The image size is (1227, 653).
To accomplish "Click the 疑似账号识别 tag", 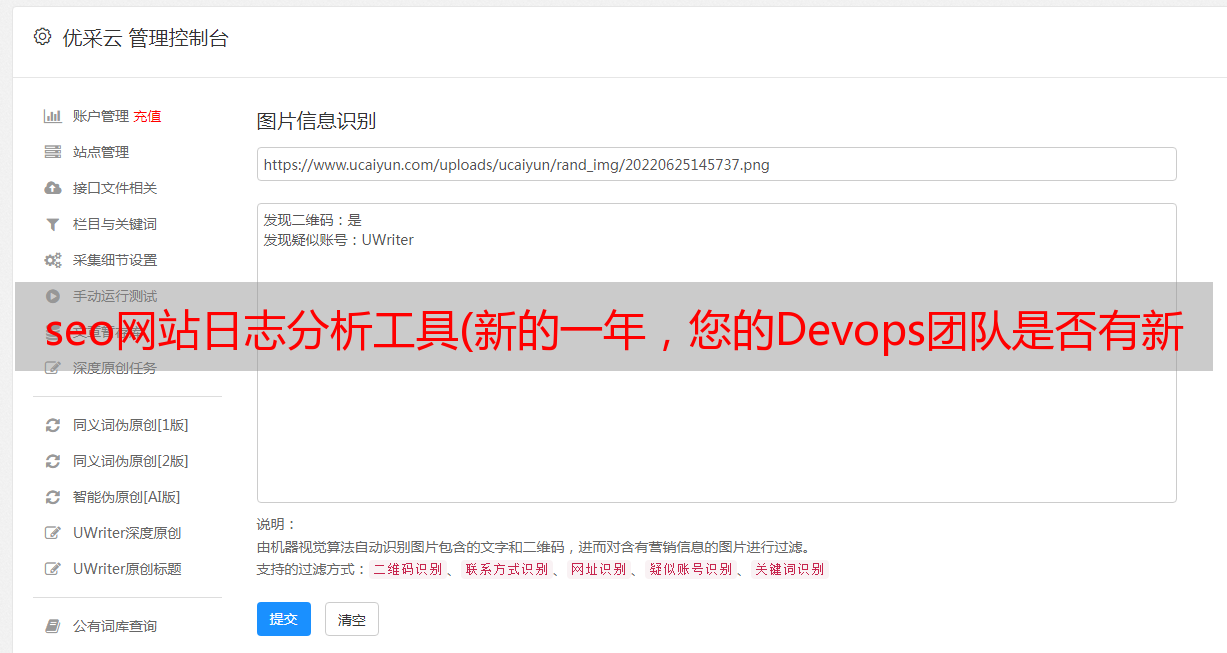I will (x=690, y=569).
